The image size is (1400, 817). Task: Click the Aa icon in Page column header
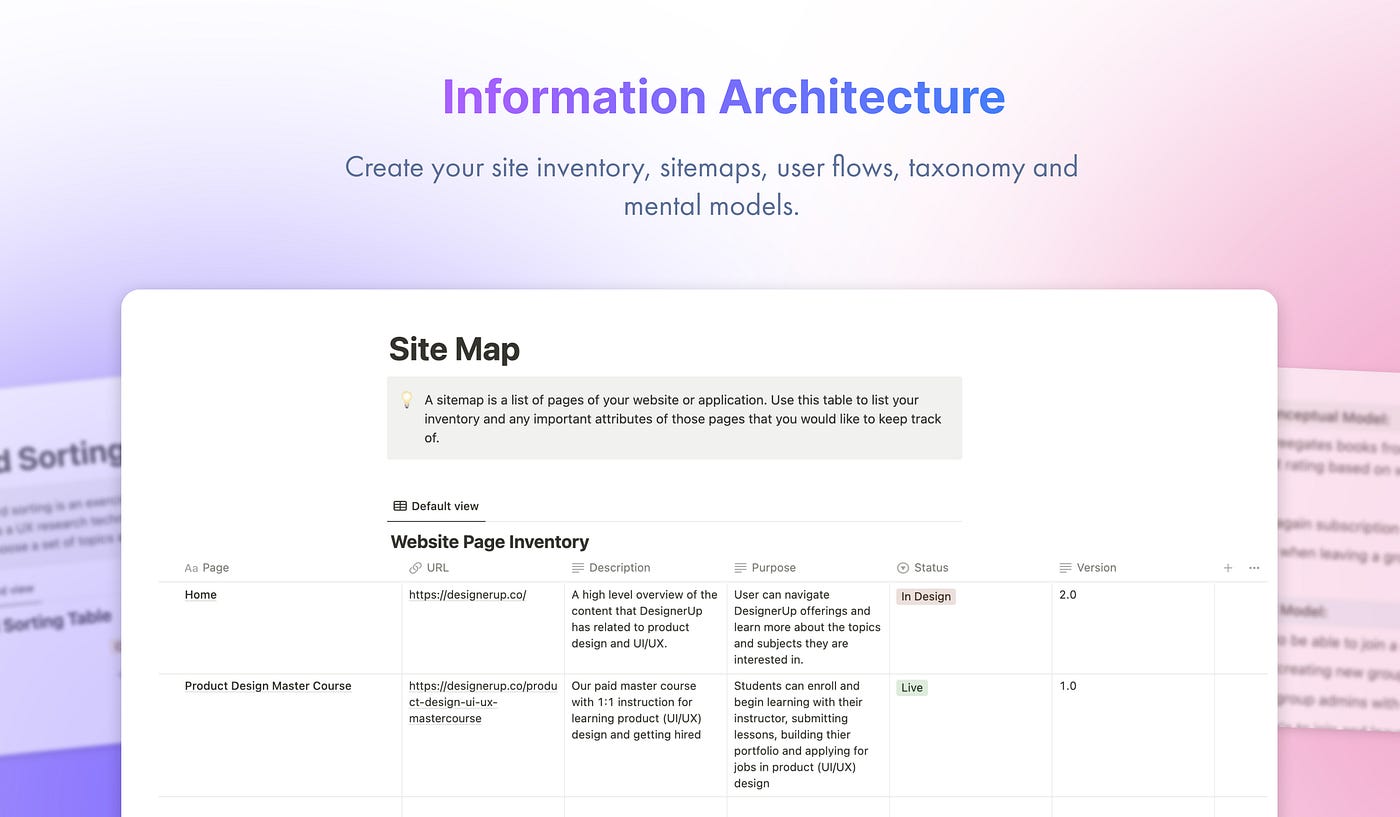[x=191, y=568]
